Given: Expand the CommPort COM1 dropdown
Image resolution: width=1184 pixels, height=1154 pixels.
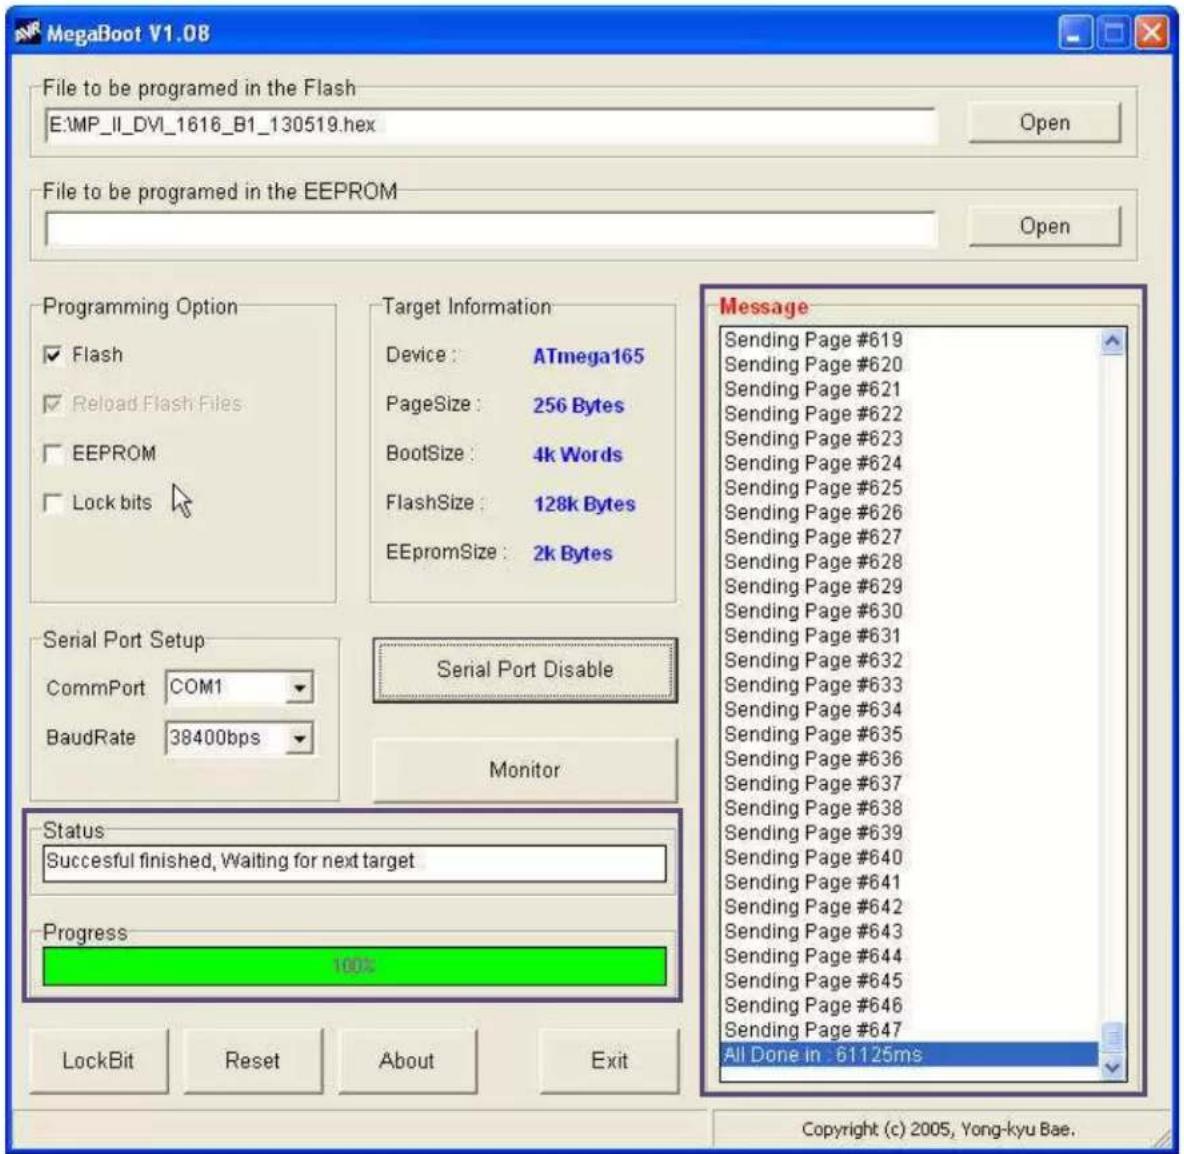Looking at the screenshot, I should (300, 688).
